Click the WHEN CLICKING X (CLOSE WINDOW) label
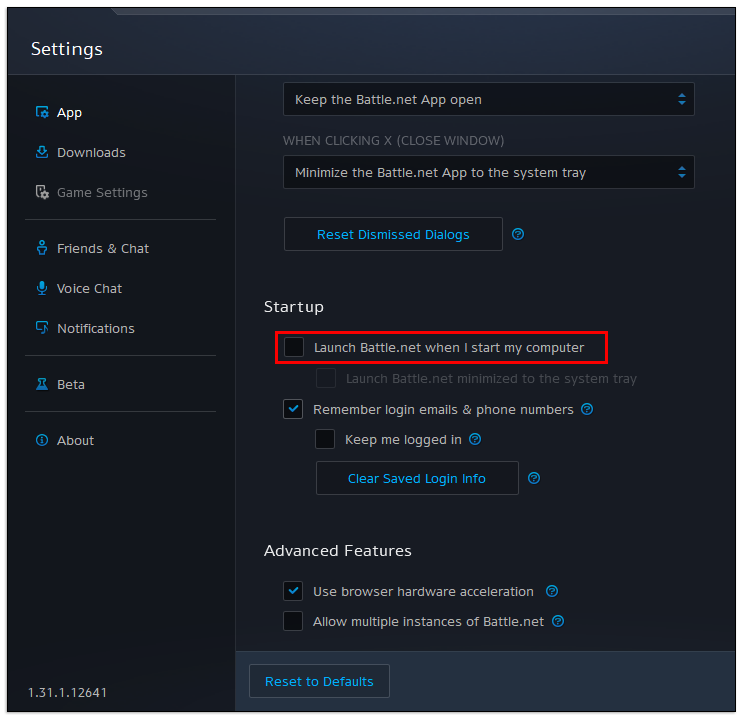744x720 pixels. (393, 140)
